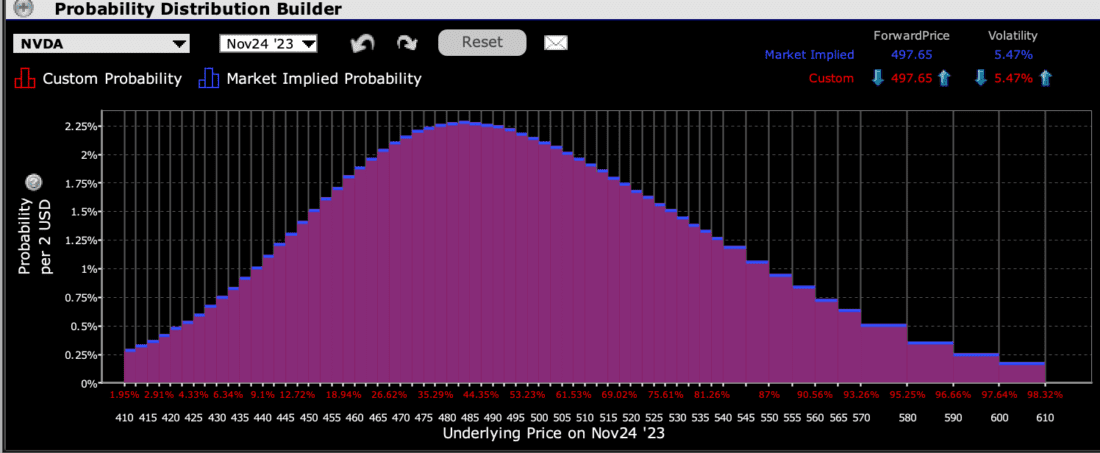Screen dimensions: 1100x453
Task: Click the envelope mail icon
Action: pos(556,43)
